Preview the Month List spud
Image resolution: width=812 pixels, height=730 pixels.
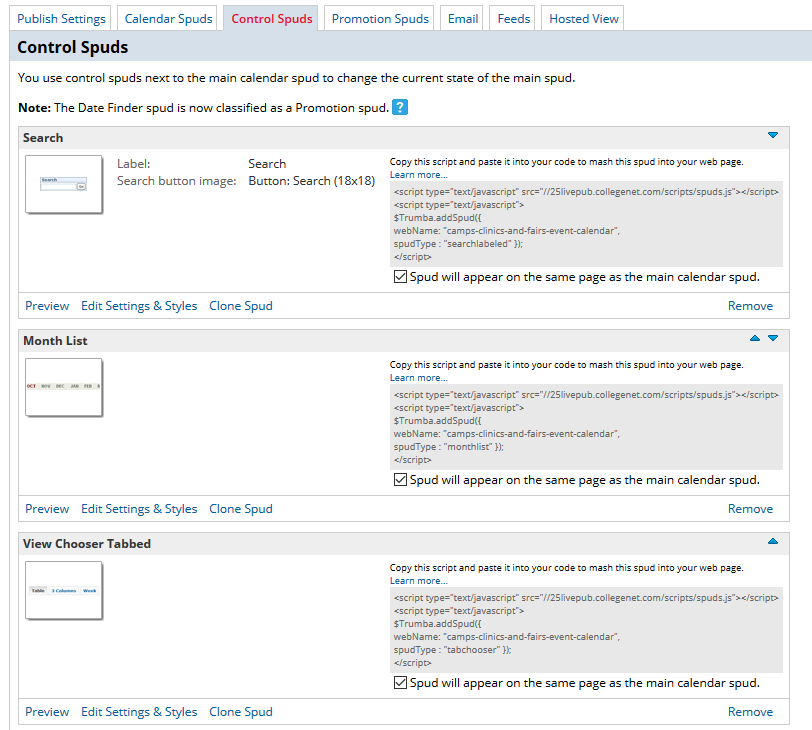47,508
